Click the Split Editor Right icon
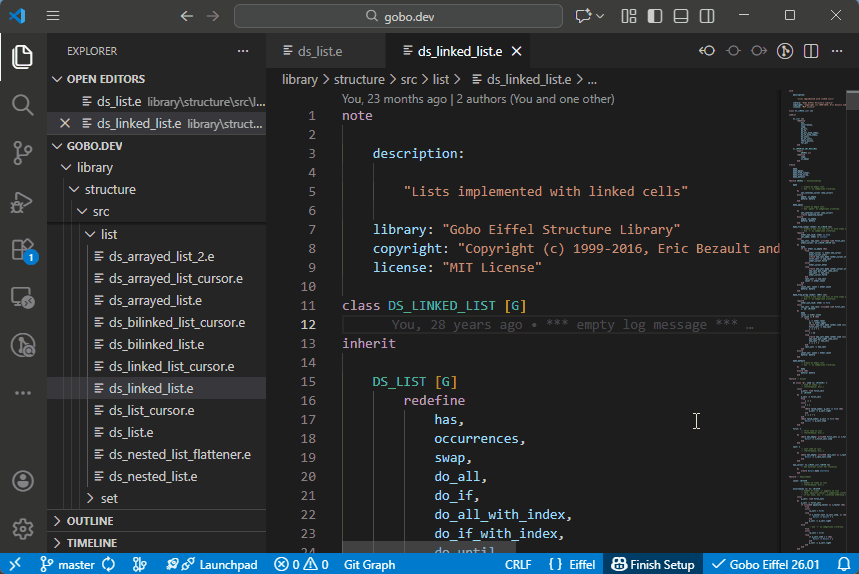Screen dimensions: 859x574 click(809, 52)
